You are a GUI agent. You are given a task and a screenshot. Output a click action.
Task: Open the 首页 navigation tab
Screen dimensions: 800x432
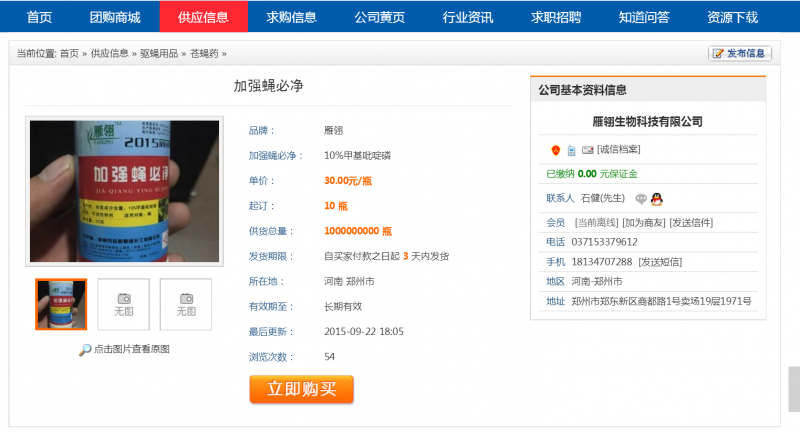(x=40, y=17)
